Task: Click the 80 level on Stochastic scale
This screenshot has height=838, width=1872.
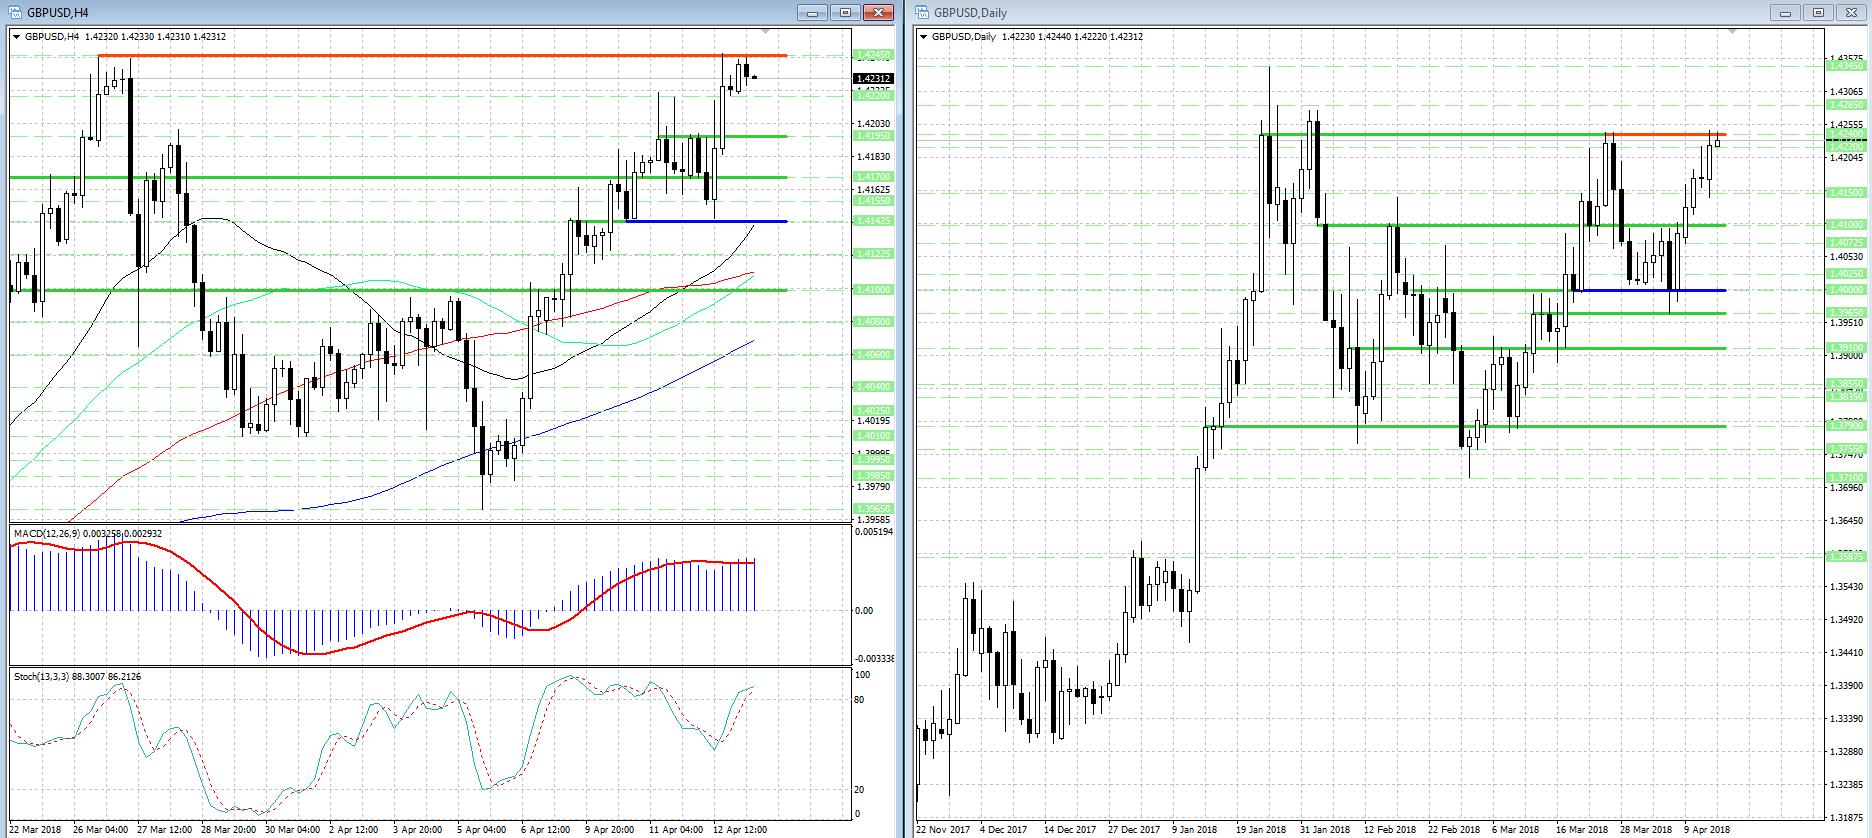Action: click(x=859, y=700)
